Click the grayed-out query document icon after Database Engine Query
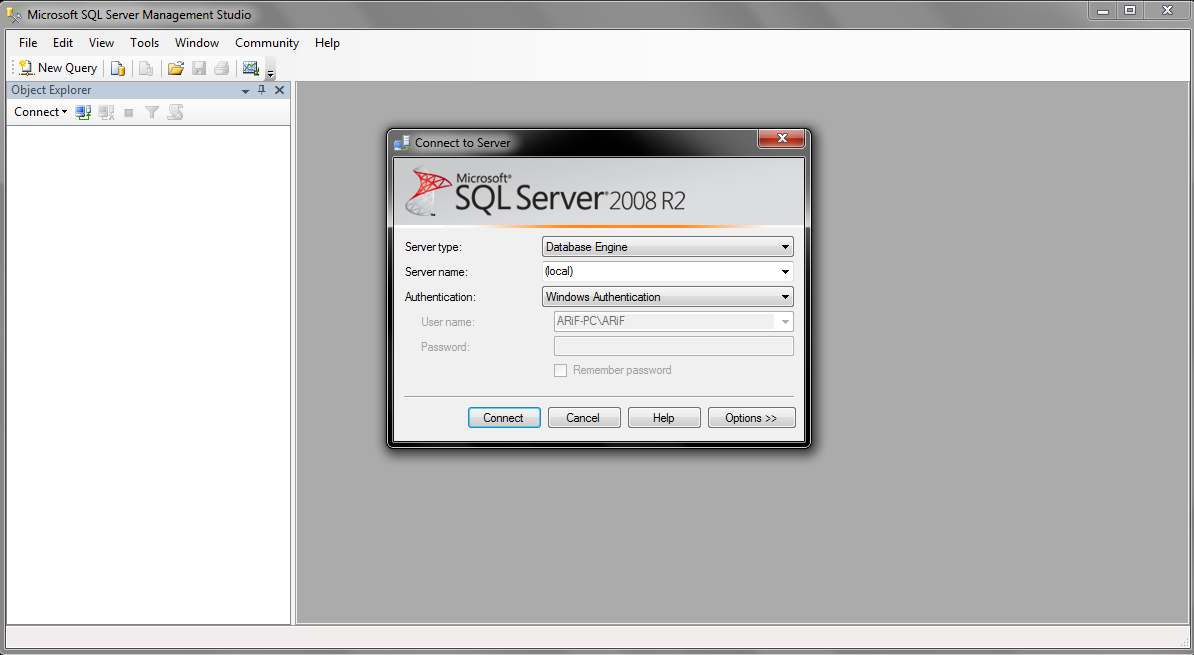 [146, 69]
